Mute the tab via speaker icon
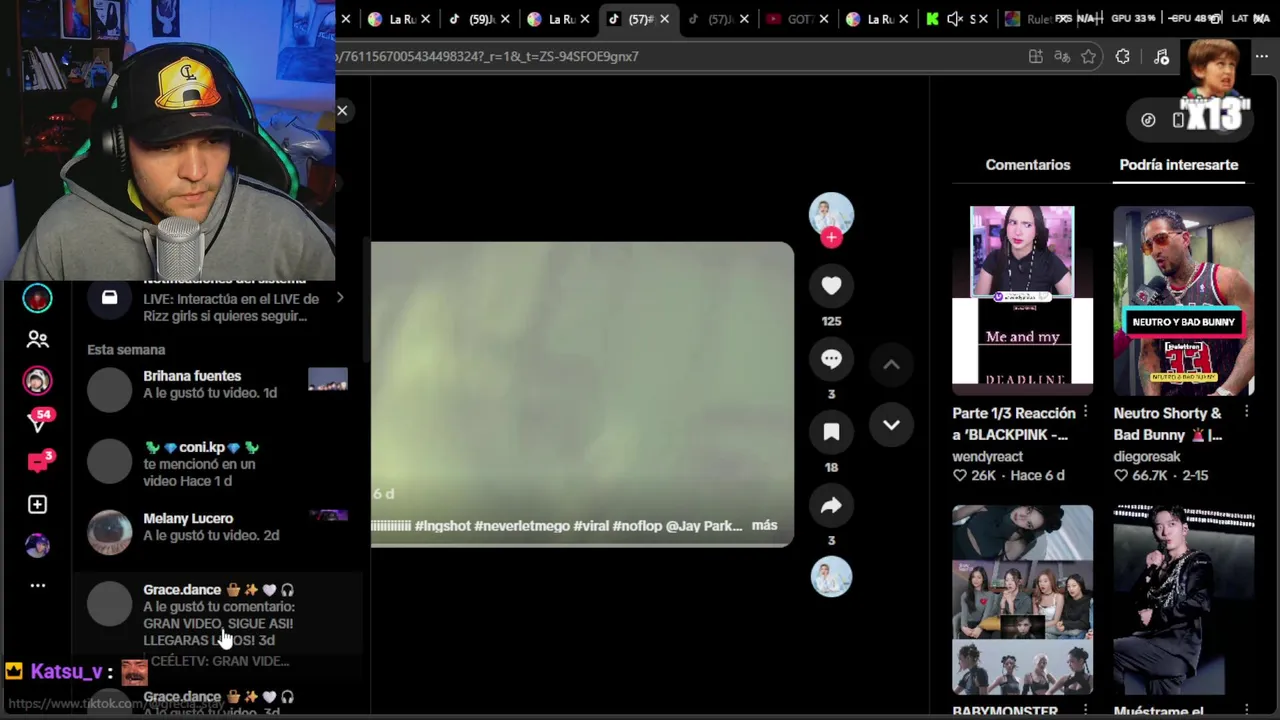This screenshot has height=720, width=1280. coord(955,19)
